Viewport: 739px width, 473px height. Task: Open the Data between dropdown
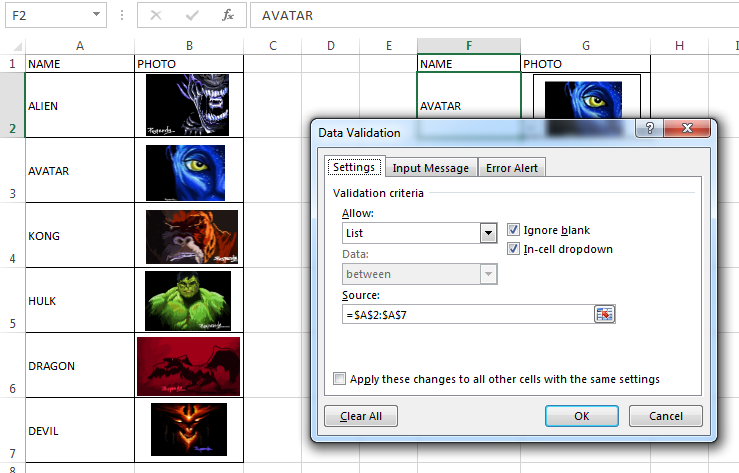488,274
